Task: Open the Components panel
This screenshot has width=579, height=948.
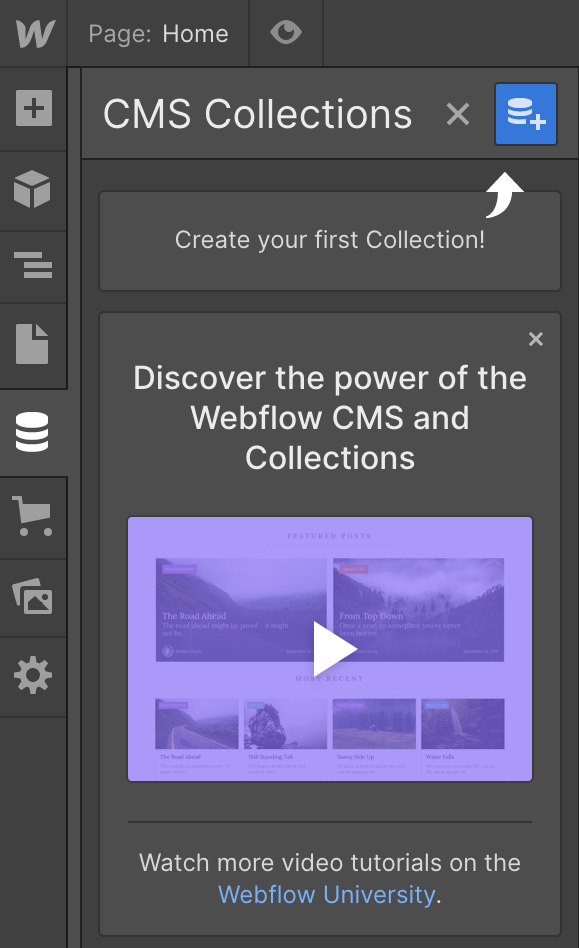Action: pyautogui.click(x=34, y=188)
